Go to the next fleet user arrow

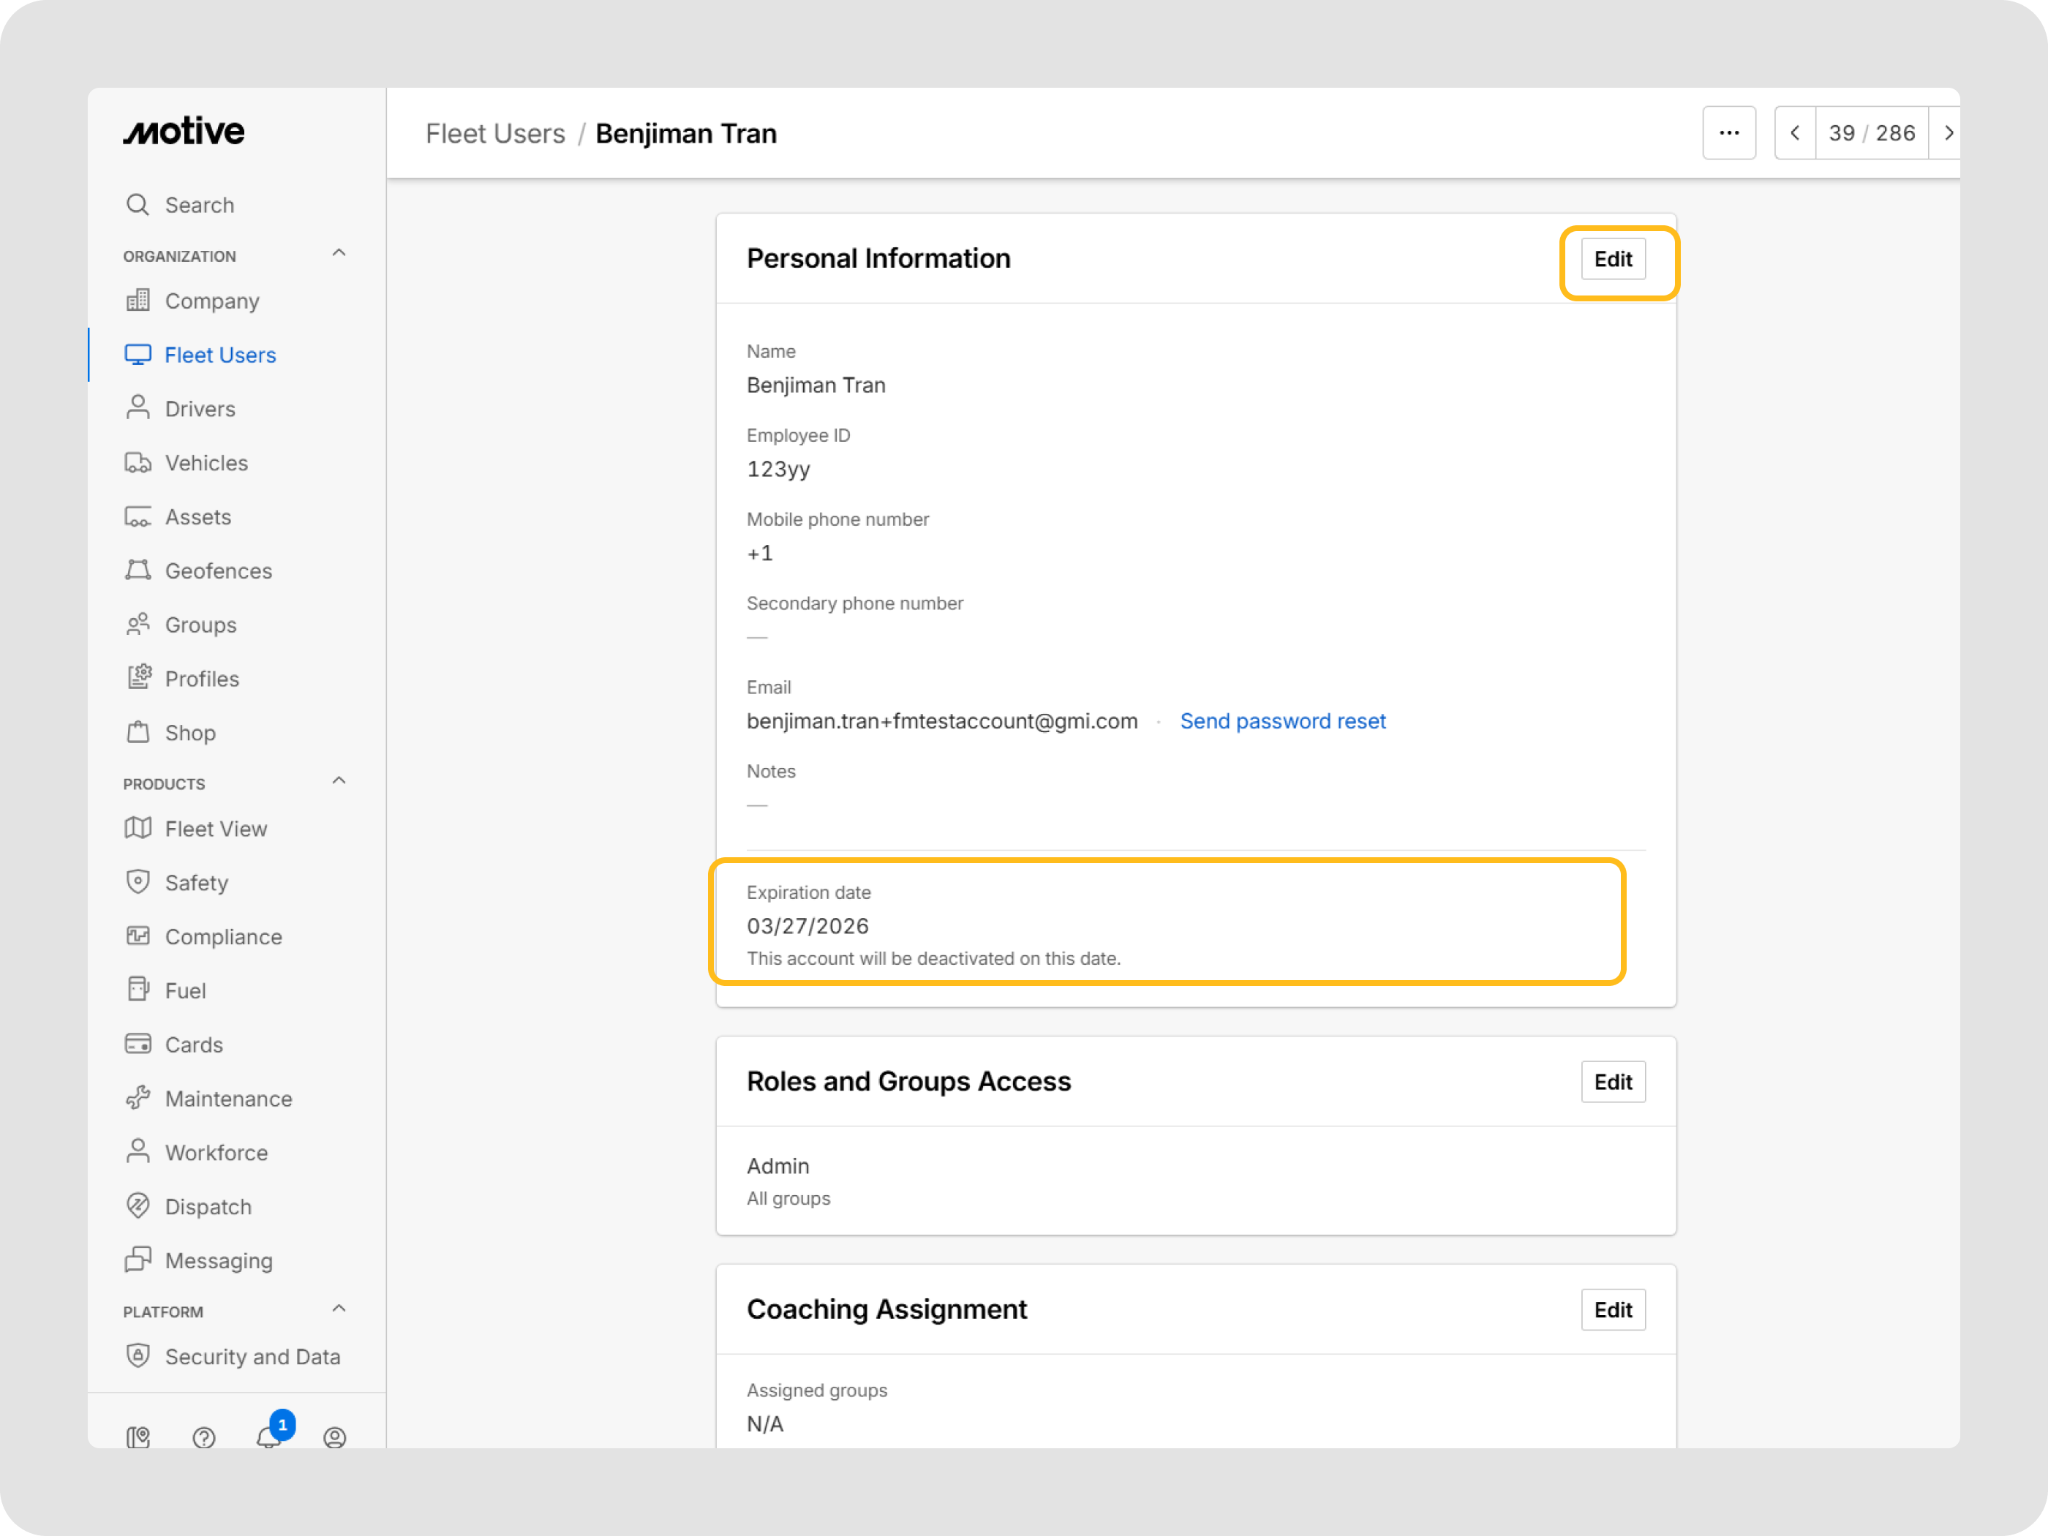tap(1947, 133)
